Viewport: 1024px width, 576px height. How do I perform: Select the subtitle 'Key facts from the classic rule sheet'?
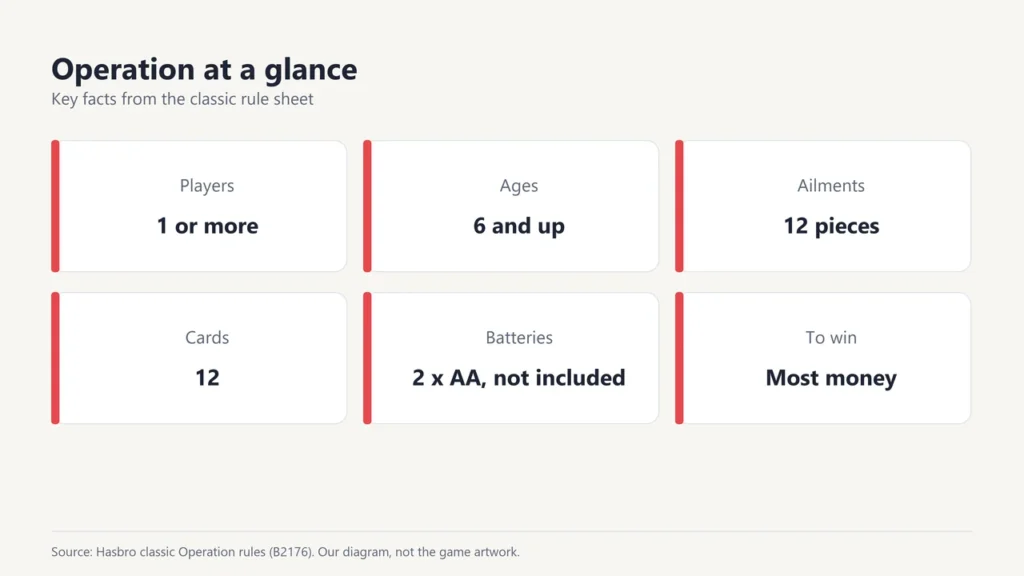(x=182, y=99)
